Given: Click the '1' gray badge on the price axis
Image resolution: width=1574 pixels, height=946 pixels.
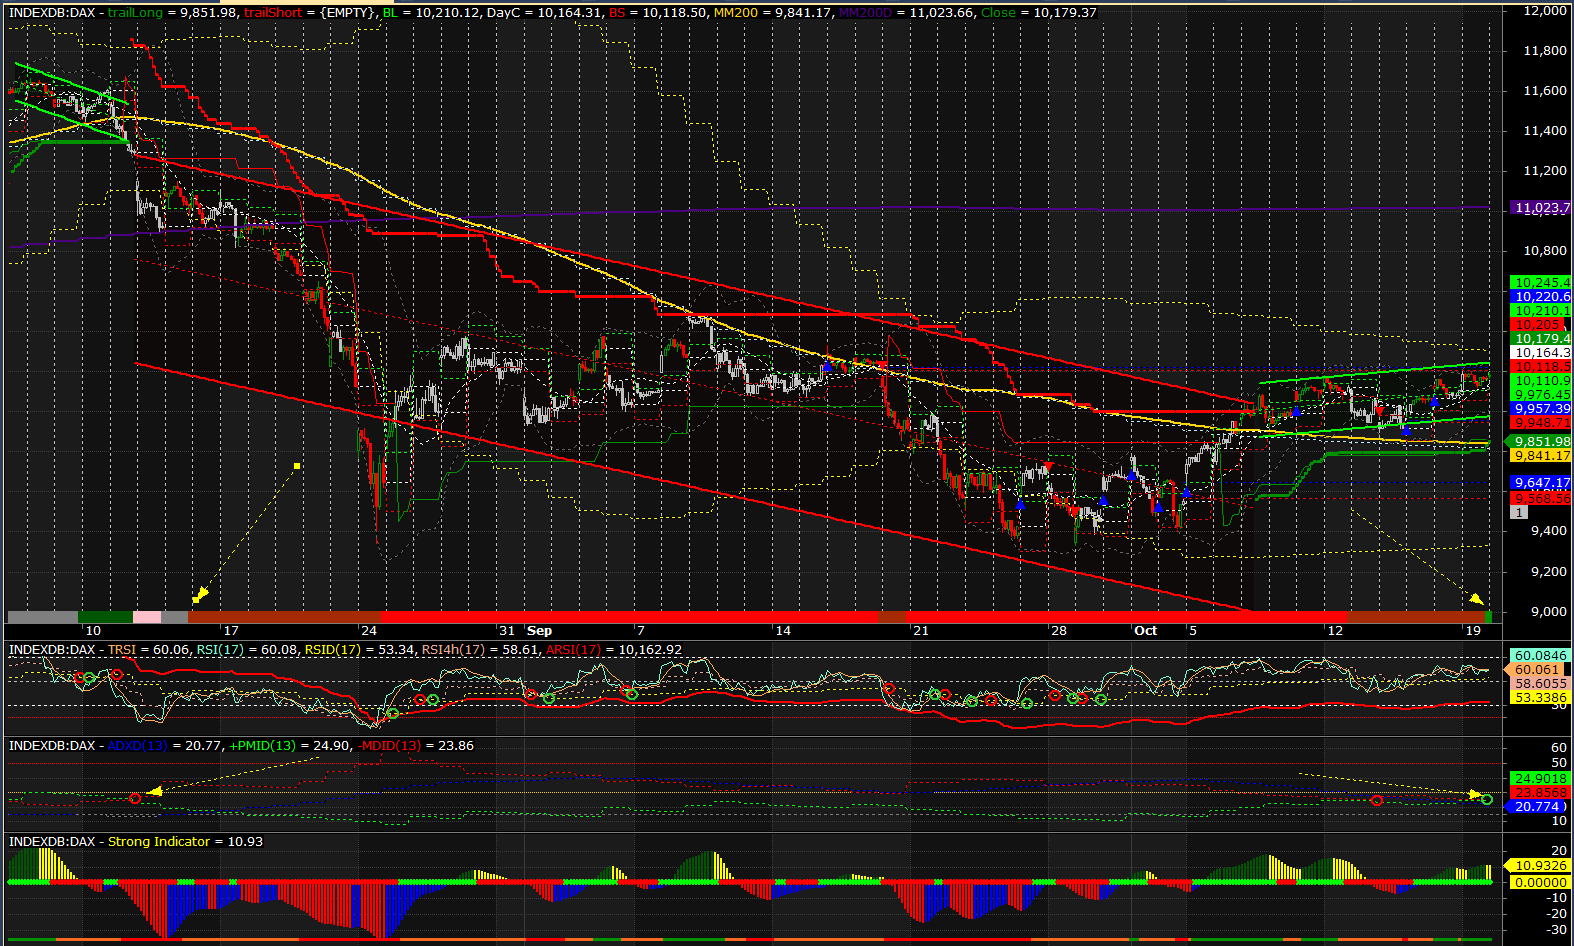Looking at the screenshot, I should pyautogui.click(x=1519, y=512).
